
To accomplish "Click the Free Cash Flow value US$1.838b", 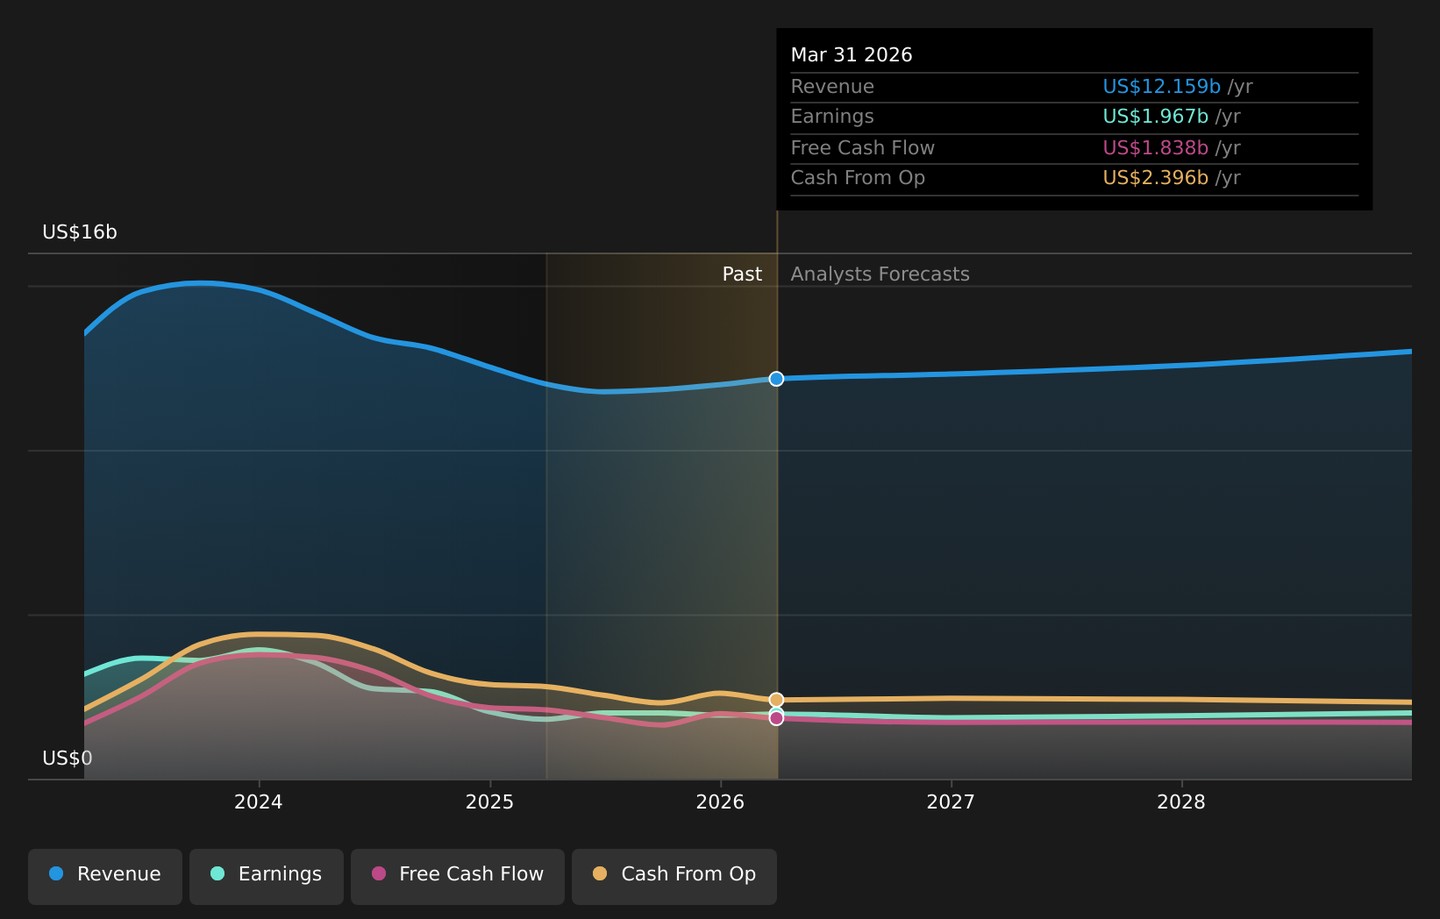I will coord(1155,148).
